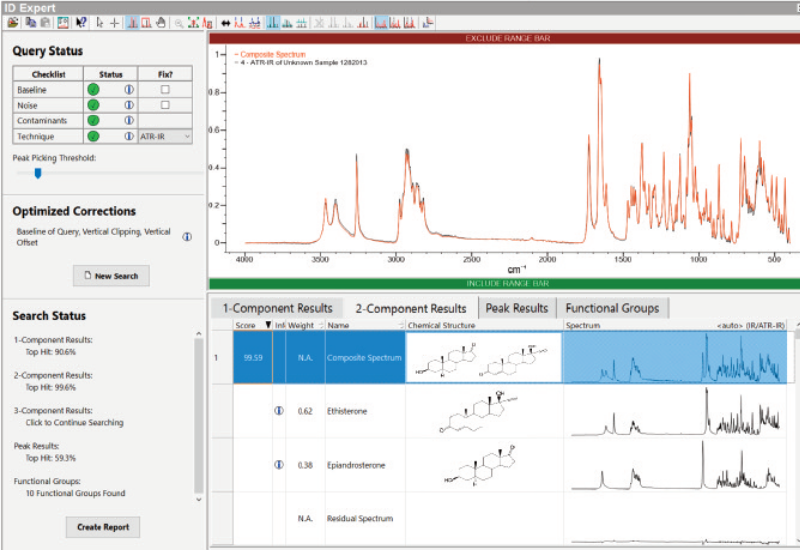This screenshot has width=800, height=550.
Task: Click the New Search button
Action: 111,276
